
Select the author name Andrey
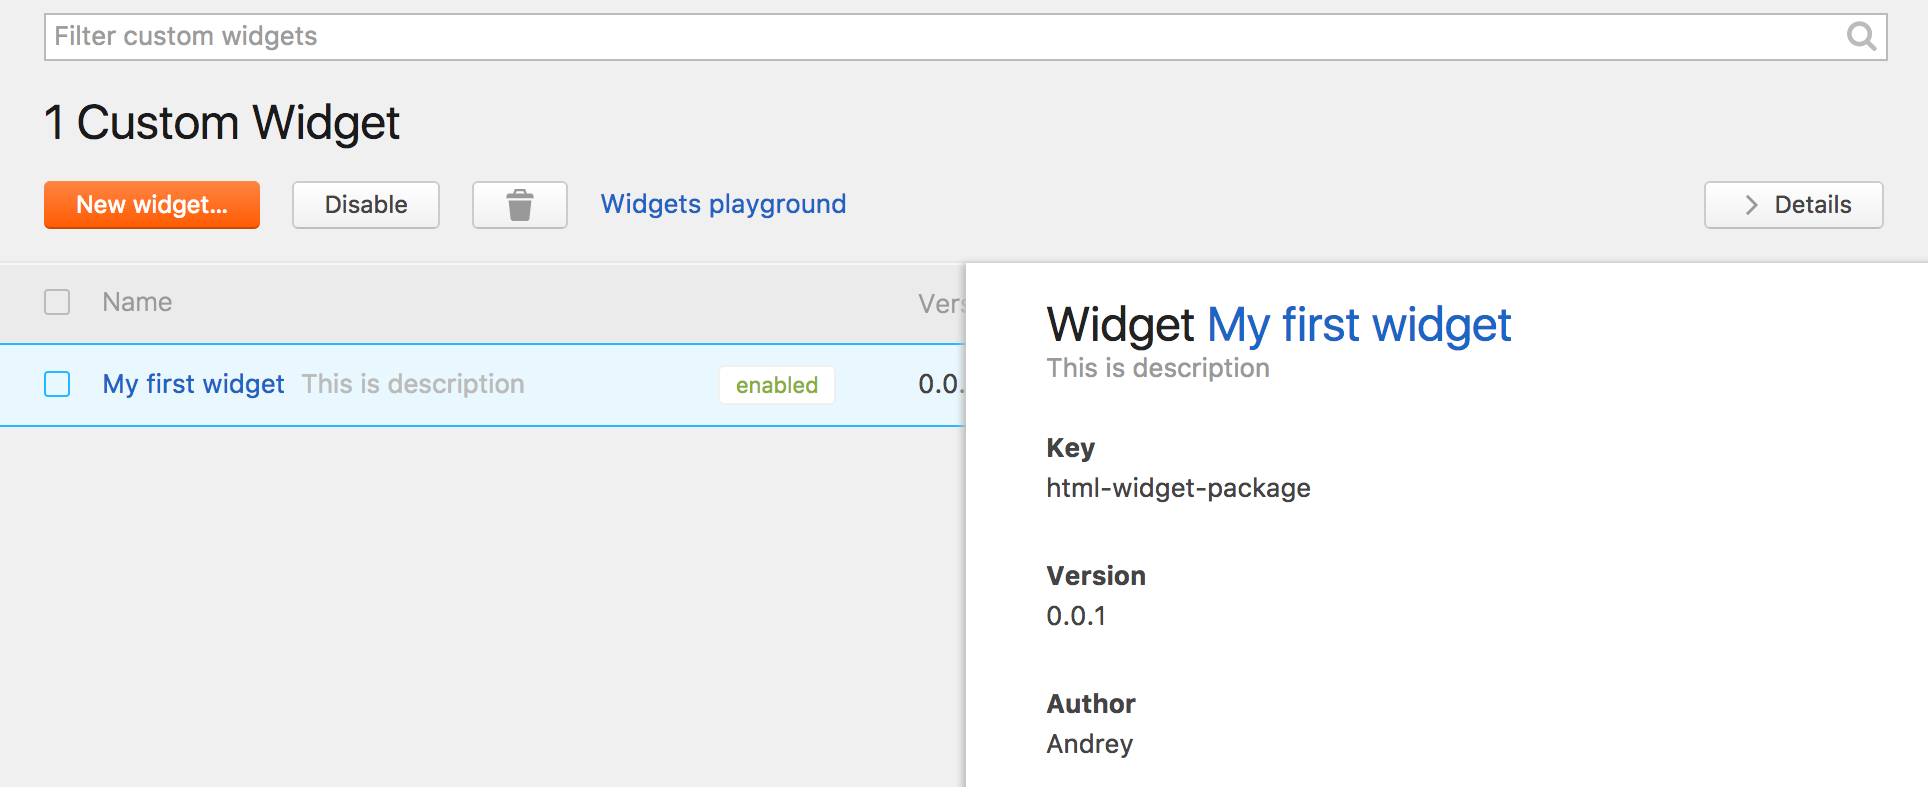point(1090,744)
